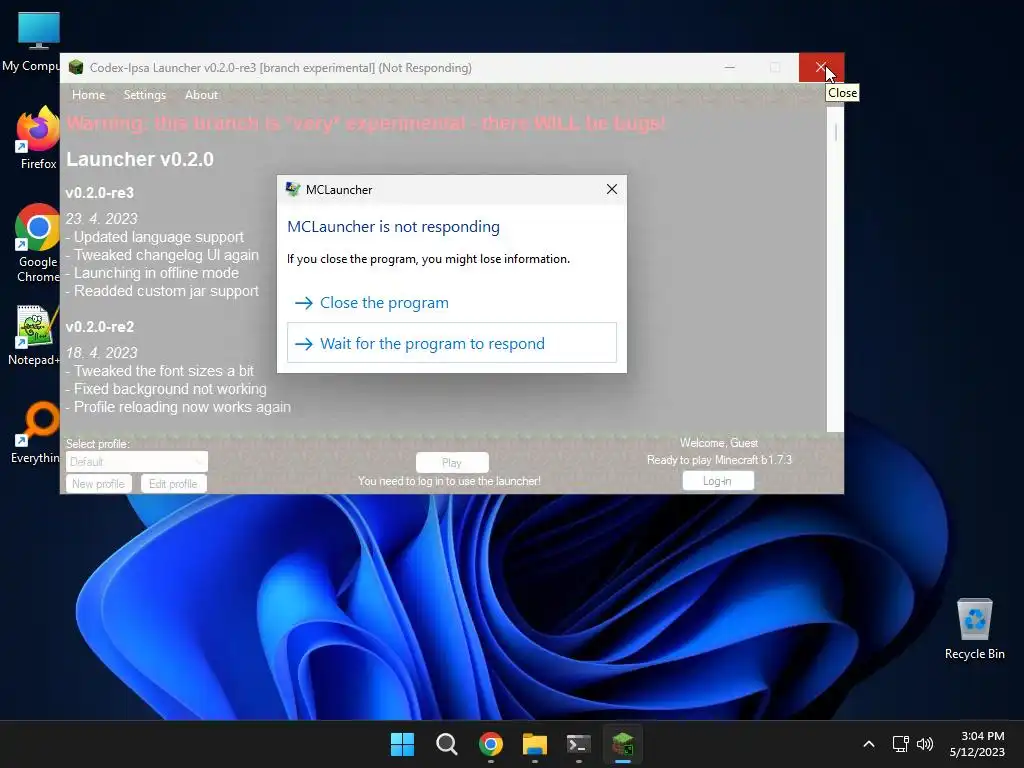This screenshot has width=1024, height=768.
Task: Open the Google Chrome desktop shortcut
Action: pos(38,242)
